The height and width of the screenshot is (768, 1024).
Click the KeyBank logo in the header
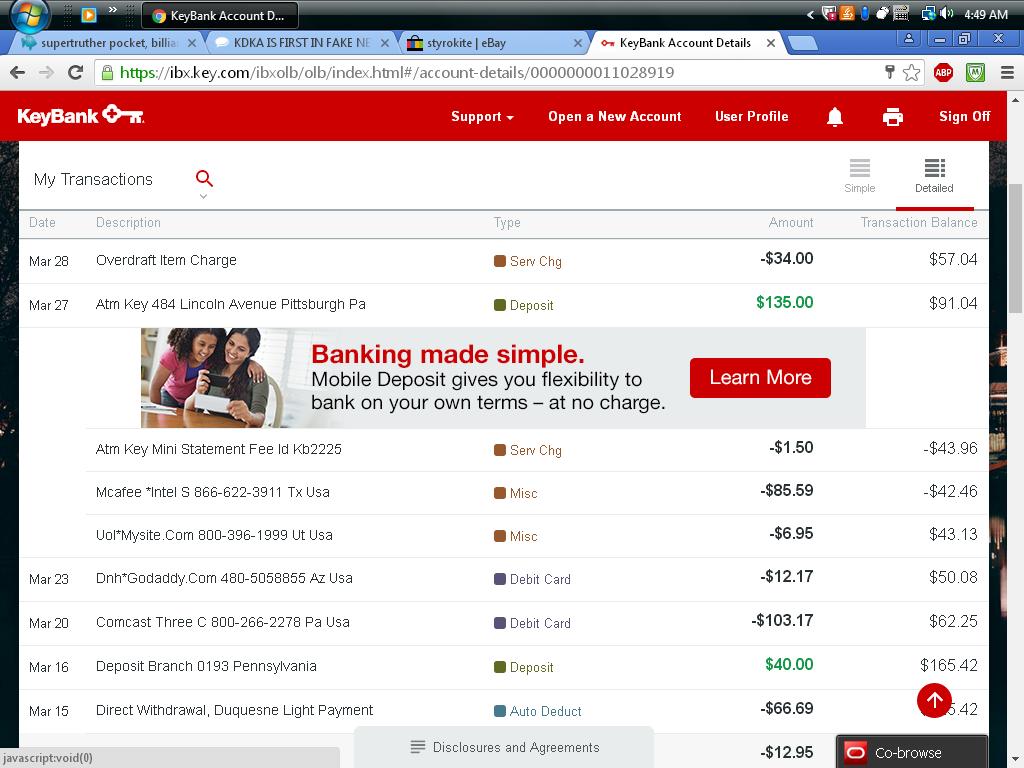pos(80,116)
